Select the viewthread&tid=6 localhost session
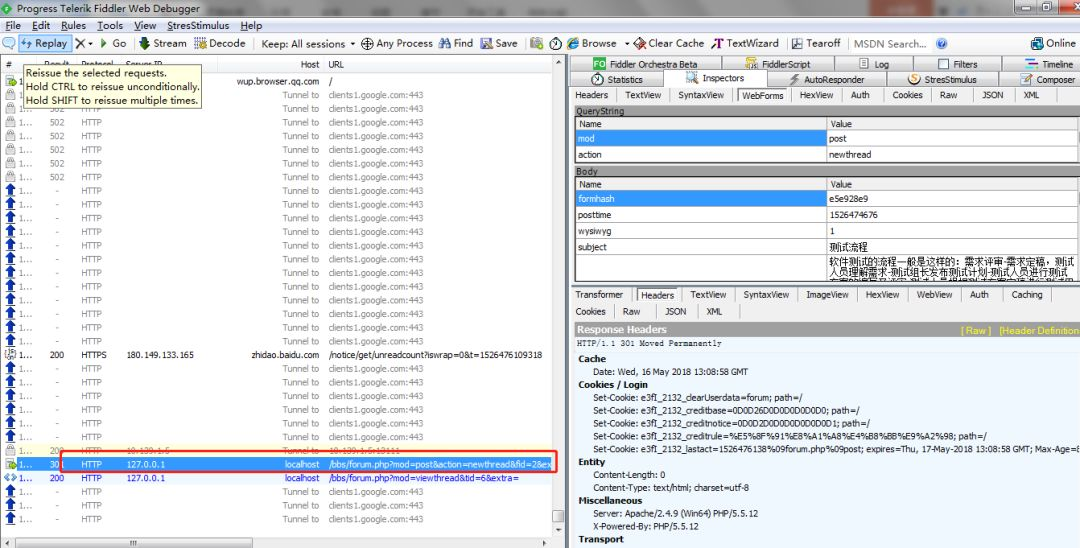 [278, 478]
